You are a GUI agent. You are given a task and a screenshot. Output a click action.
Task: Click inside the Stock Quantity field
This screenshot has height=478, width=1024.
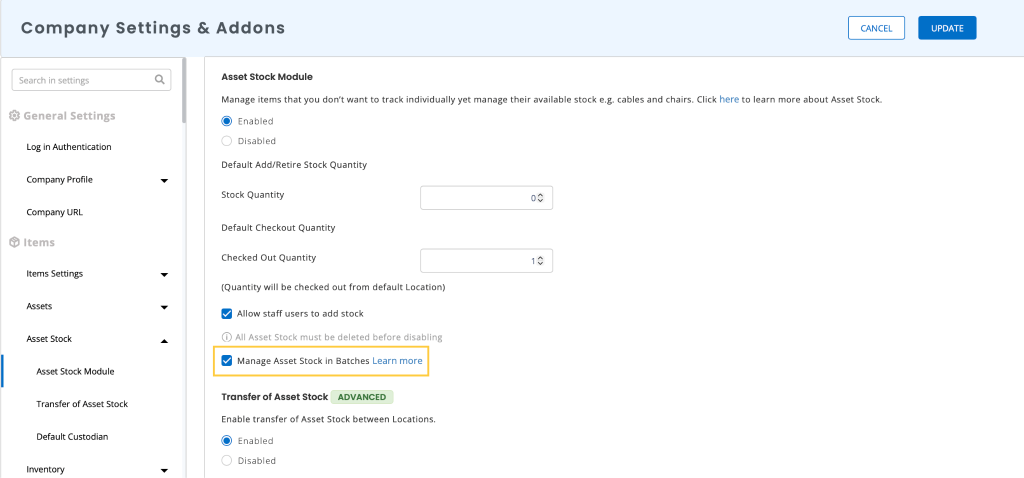[487, 198]
